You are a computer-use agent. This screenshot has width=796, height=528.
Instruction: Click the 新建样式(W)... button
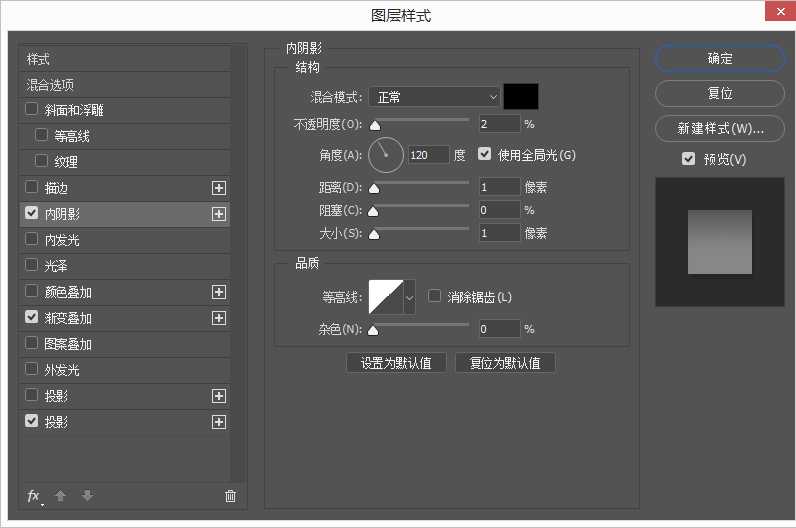coord(720,128)
